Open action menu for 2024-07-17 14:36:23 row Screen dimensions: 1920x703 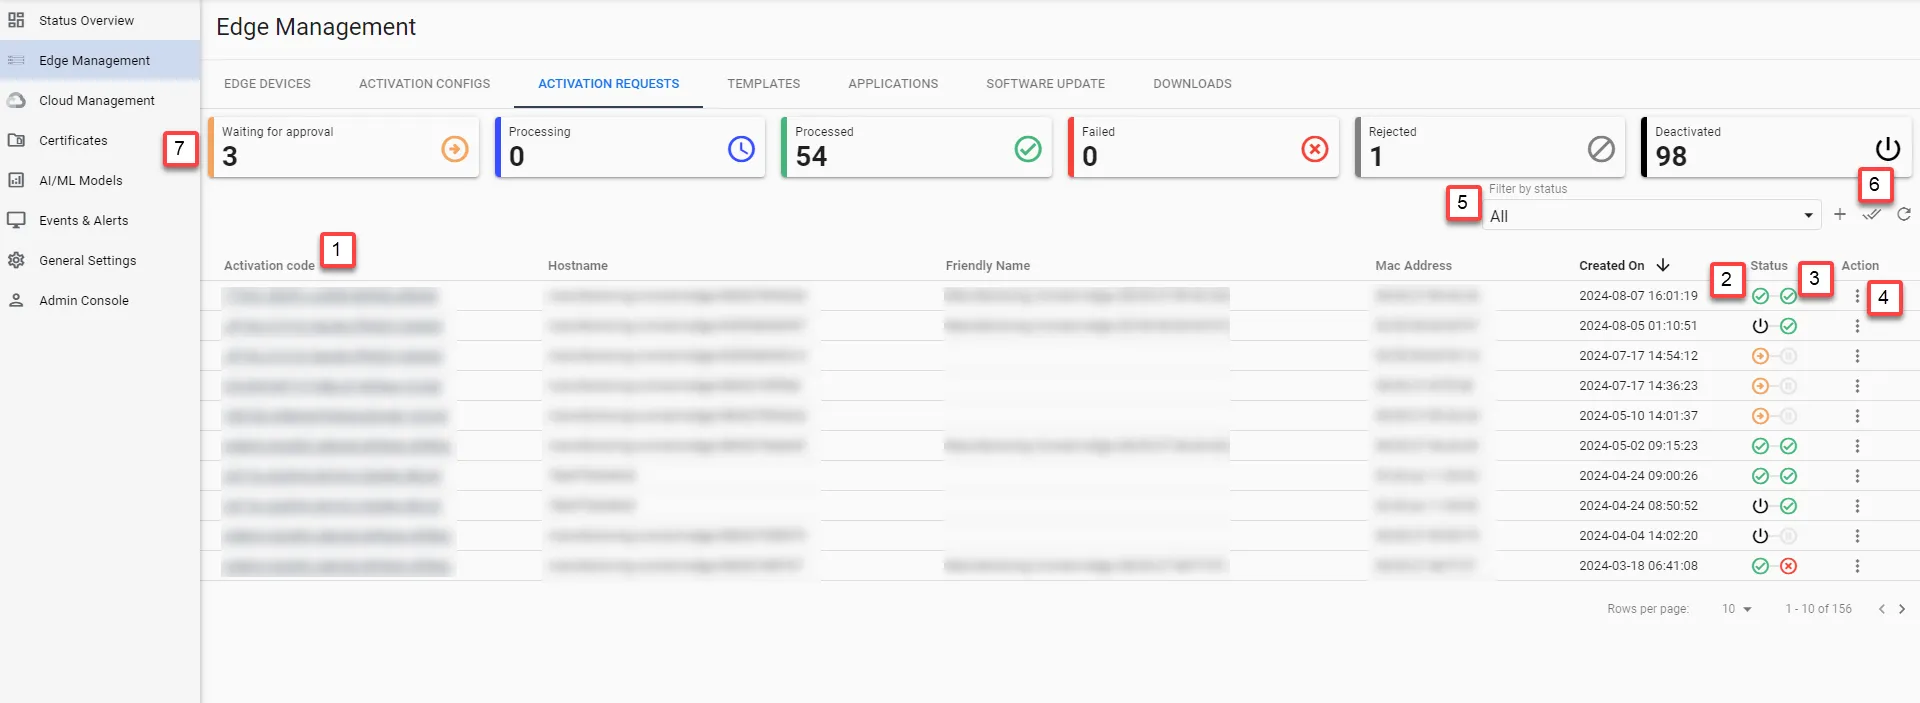tap(1857, 386)
